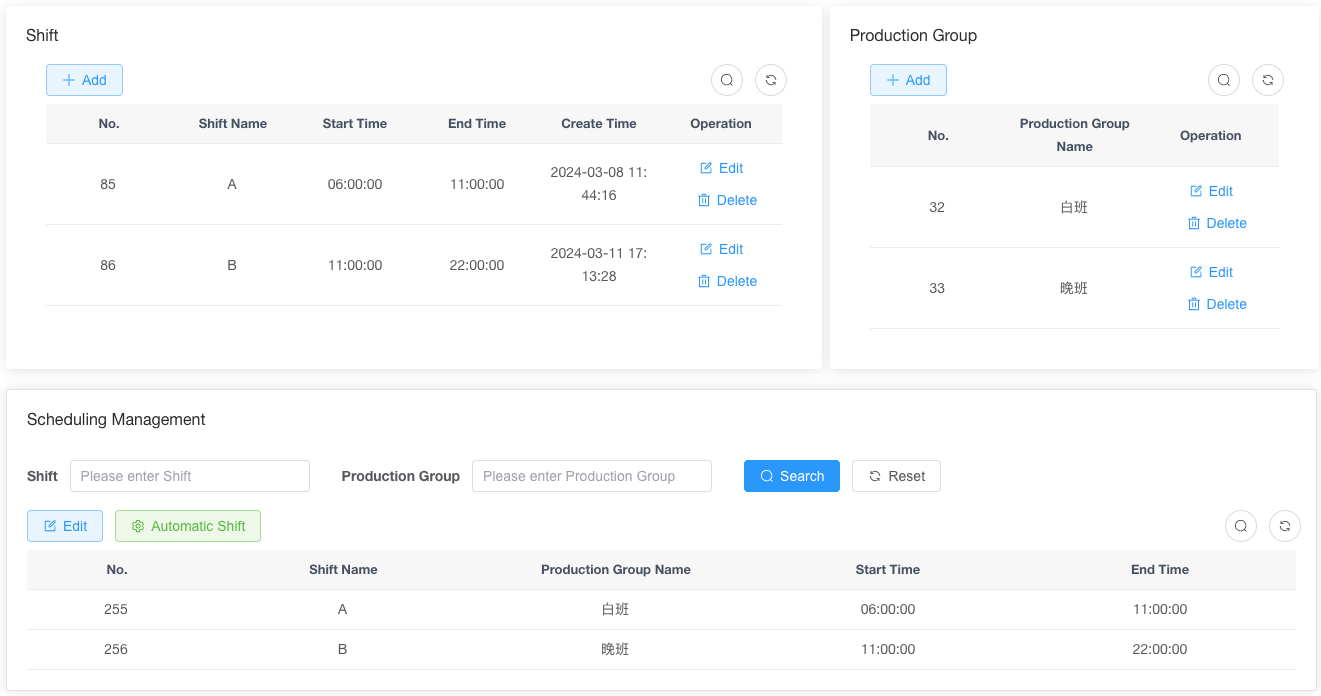Click Create Time column header
This screenshot has width=1321, height=696.
(x=599, y=124)
